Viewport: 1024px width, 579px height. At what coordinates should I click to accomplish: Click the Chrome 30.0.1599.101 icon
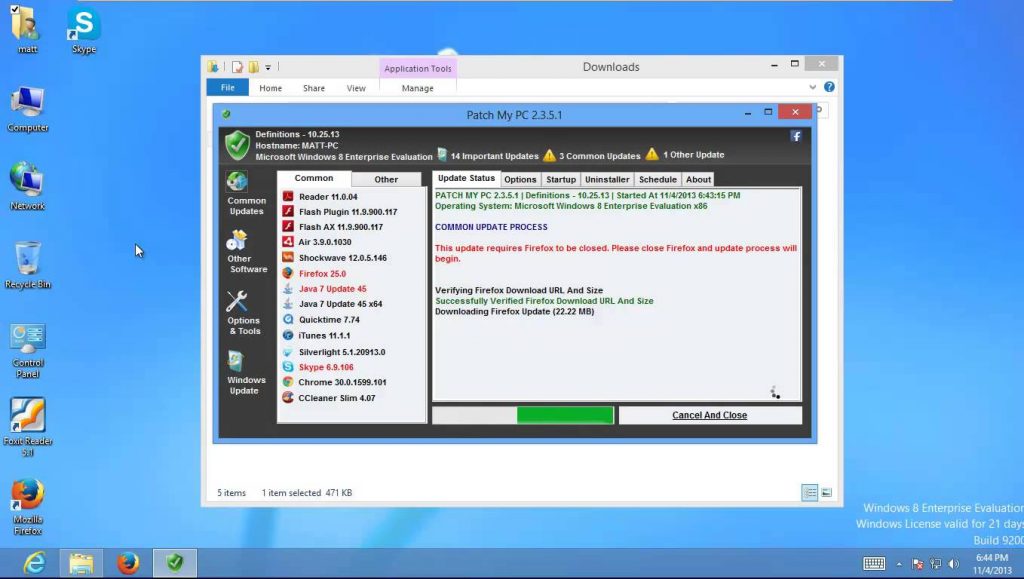288,382
